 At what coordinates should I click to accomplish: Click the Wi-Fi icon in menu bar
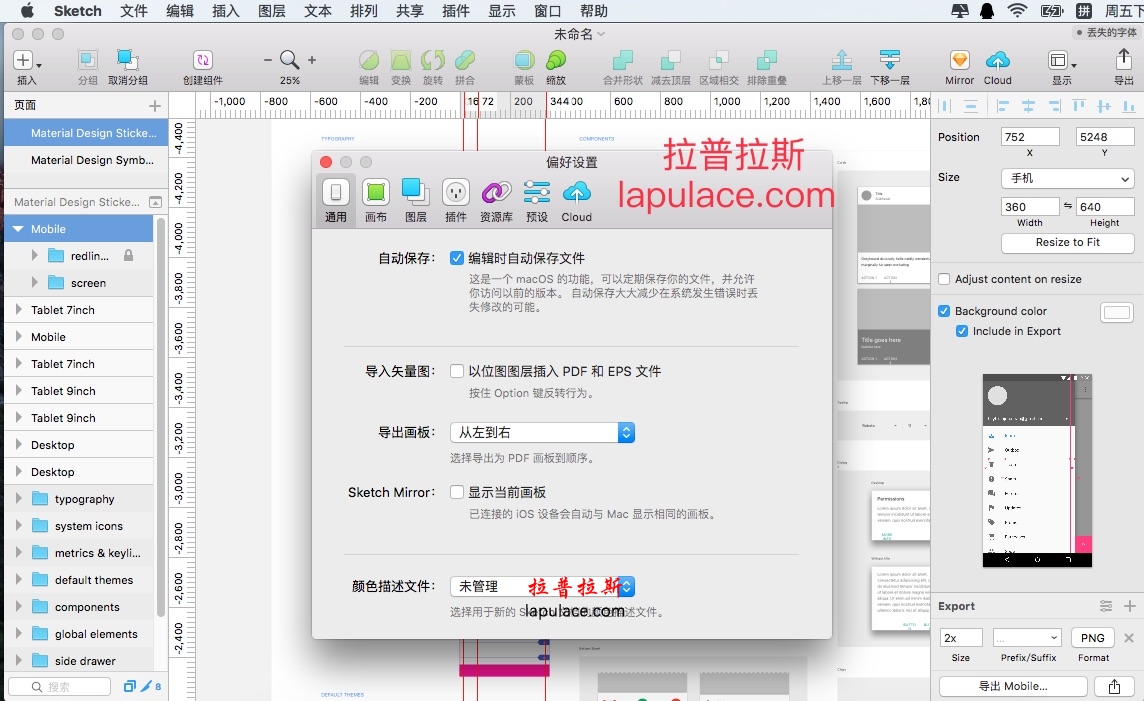(x=1016, y=11)
